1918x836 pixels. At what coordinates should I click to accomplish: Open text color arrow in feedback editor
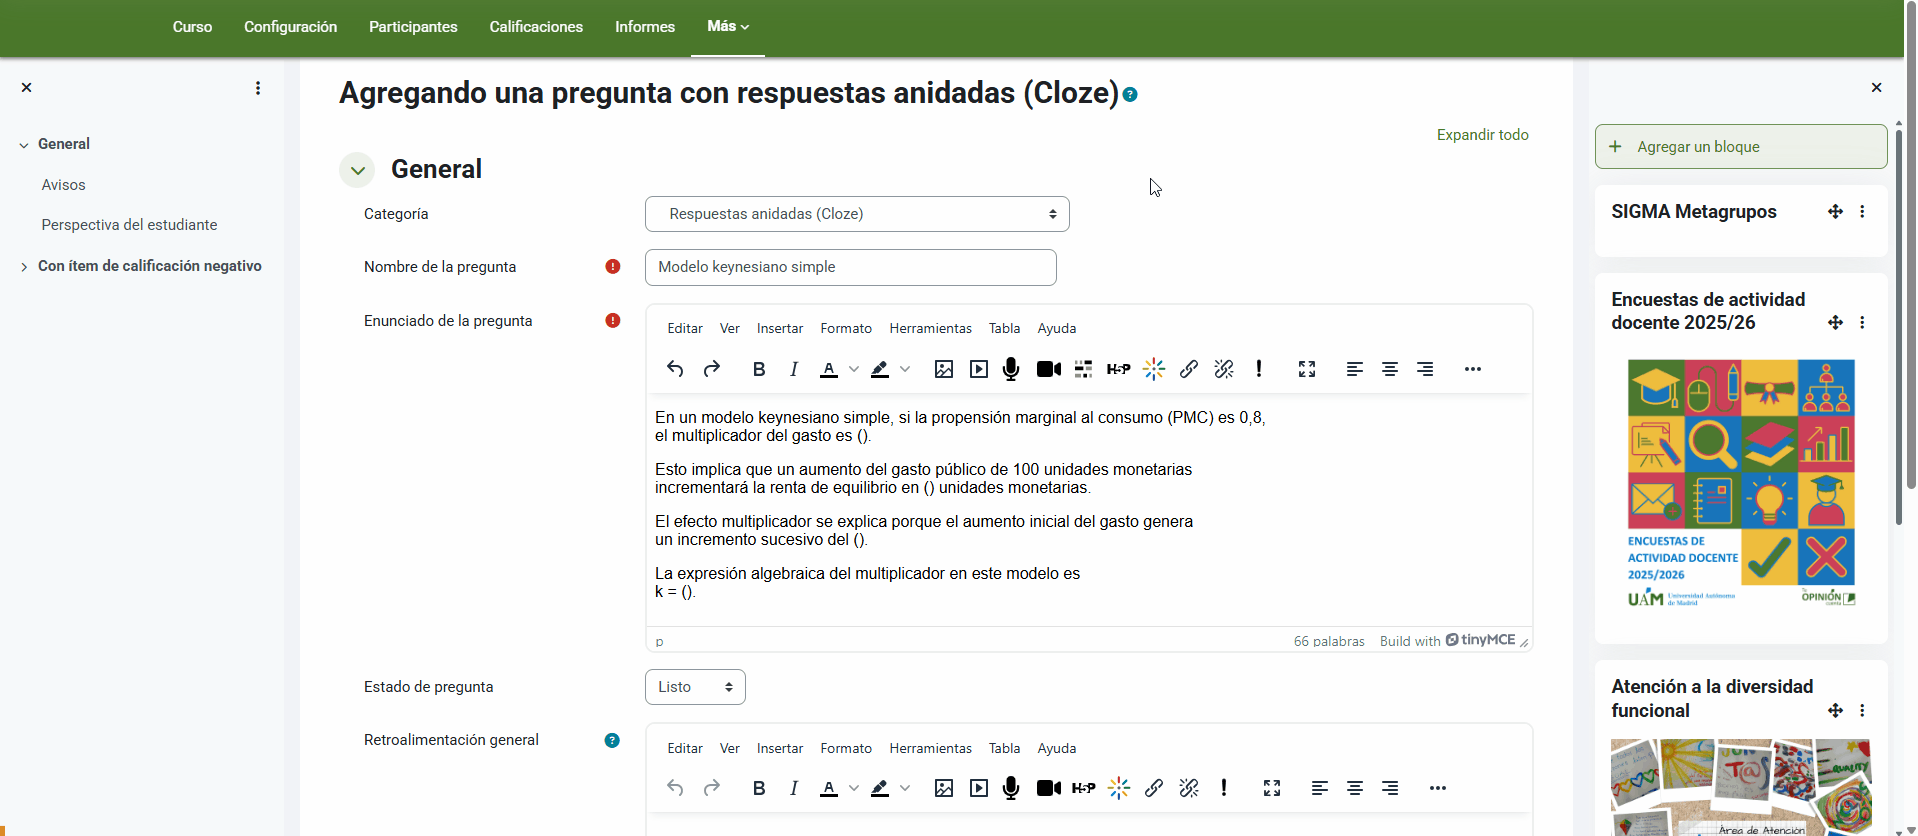854,788
